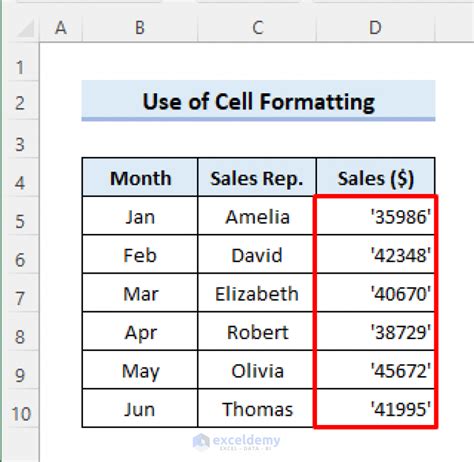Click the sales value '35986'
This screenshot has height=462, width=474.
click(x=376, y=216)
